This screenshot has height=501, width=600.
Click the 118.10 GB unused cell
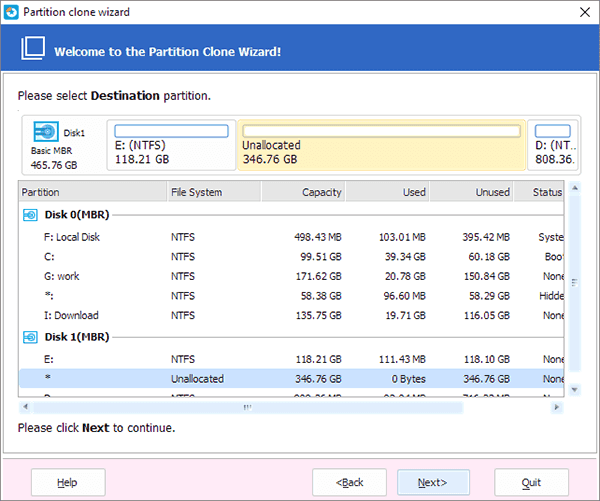(x=487, y=359)
